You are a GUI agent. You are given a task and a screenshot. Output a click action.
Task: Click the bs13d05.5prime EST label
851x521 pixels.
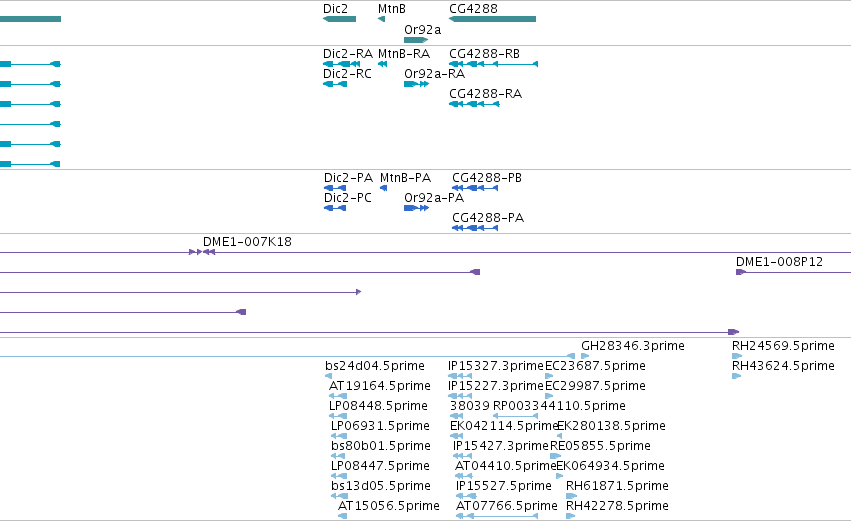pyautogui.click(x=381, y=487)
